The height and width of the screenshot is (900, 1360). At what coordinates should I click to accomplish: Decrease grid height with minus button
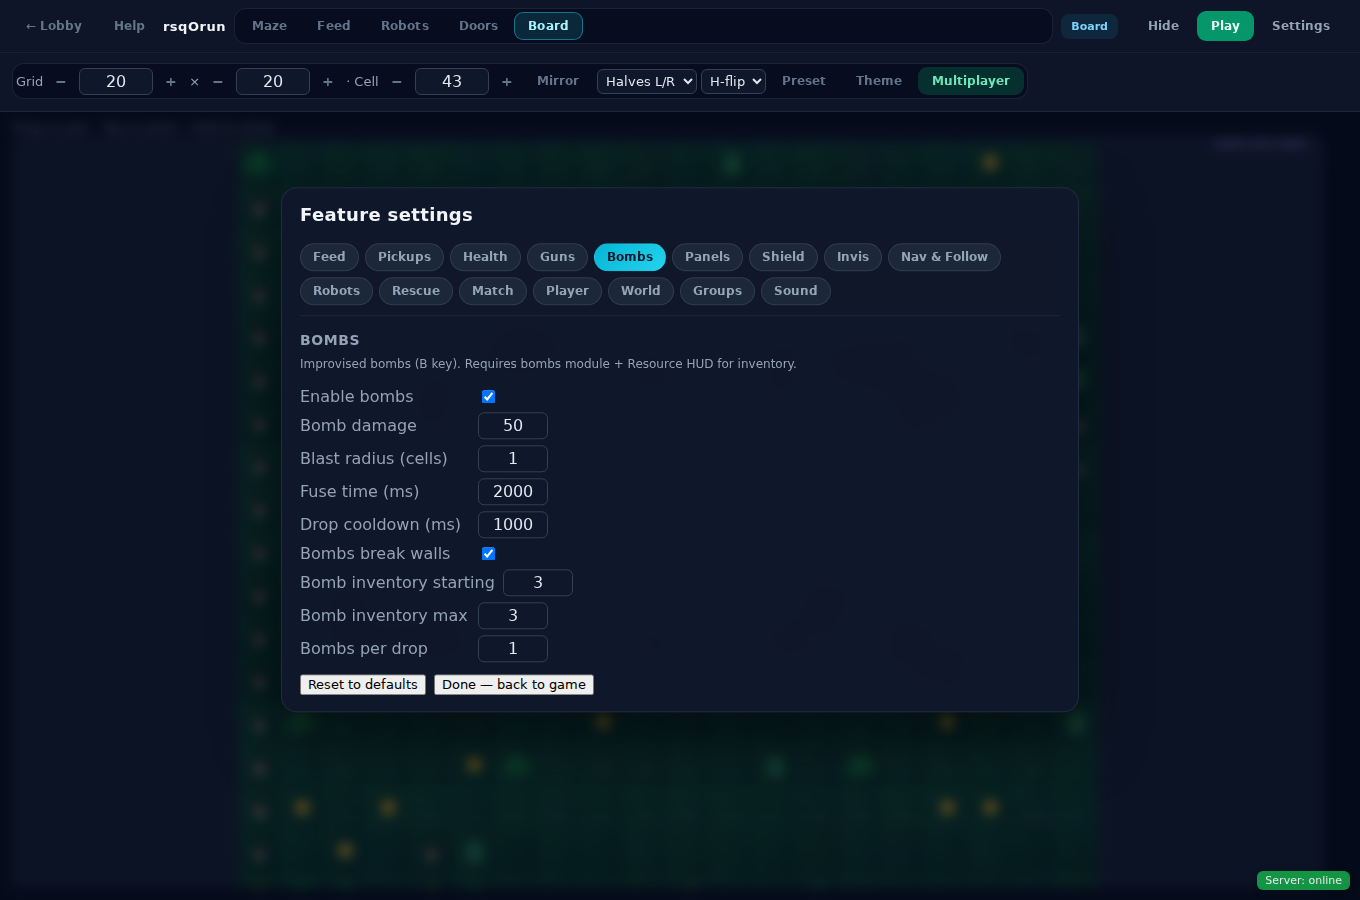[218, 82]
